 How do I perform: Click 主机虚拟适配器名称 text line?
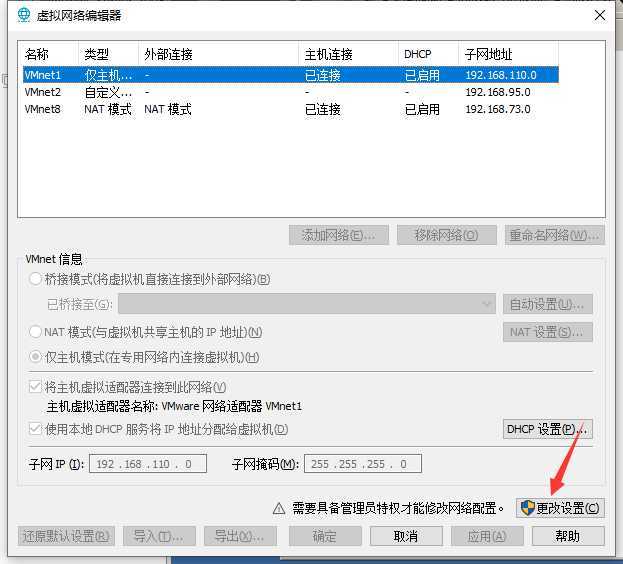point(174,406)
